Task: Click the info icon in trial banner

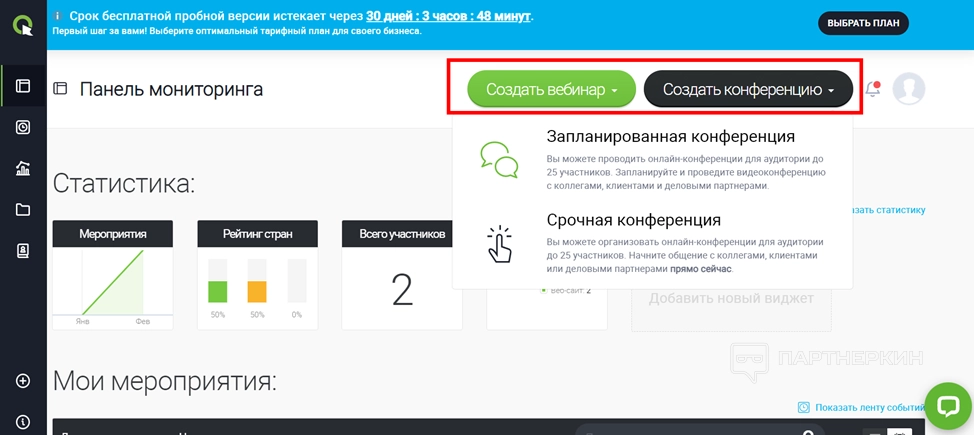Action: (x=58, y=16)
